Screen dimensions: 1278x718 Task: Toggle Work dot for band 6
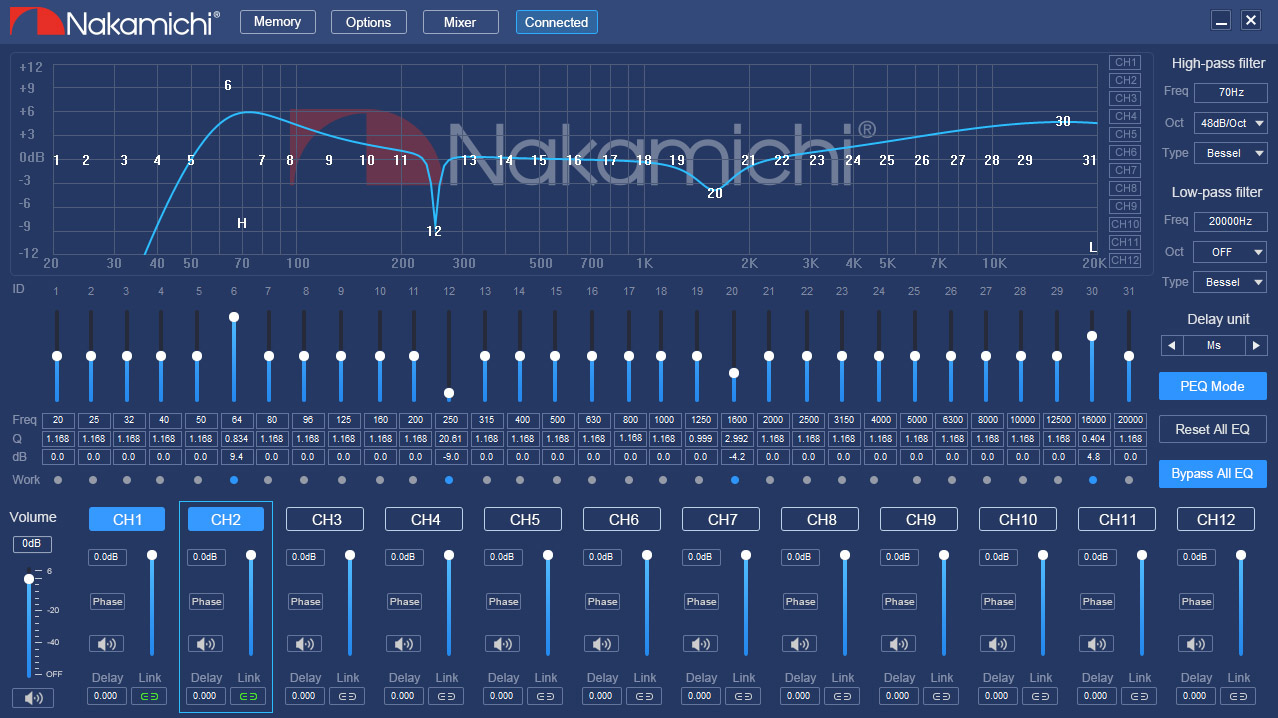234,480
